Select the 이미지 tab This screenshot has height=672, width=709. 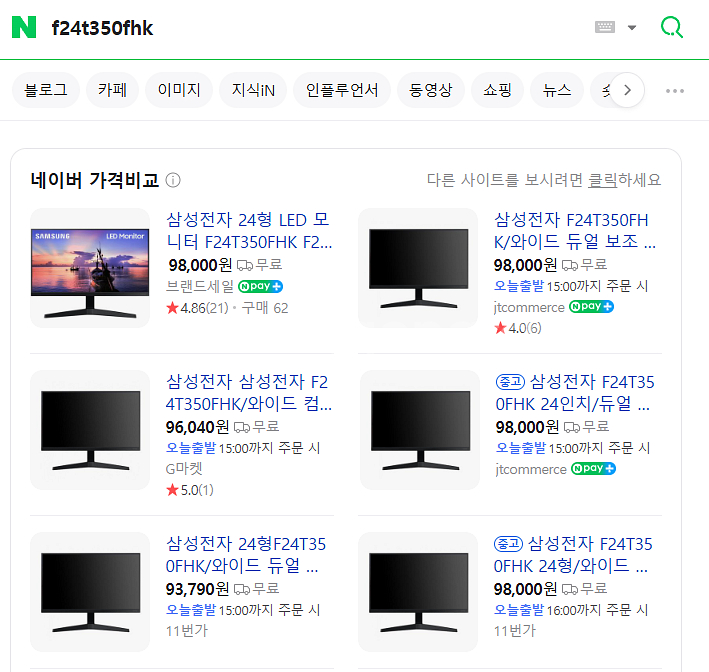pos(179,90)
